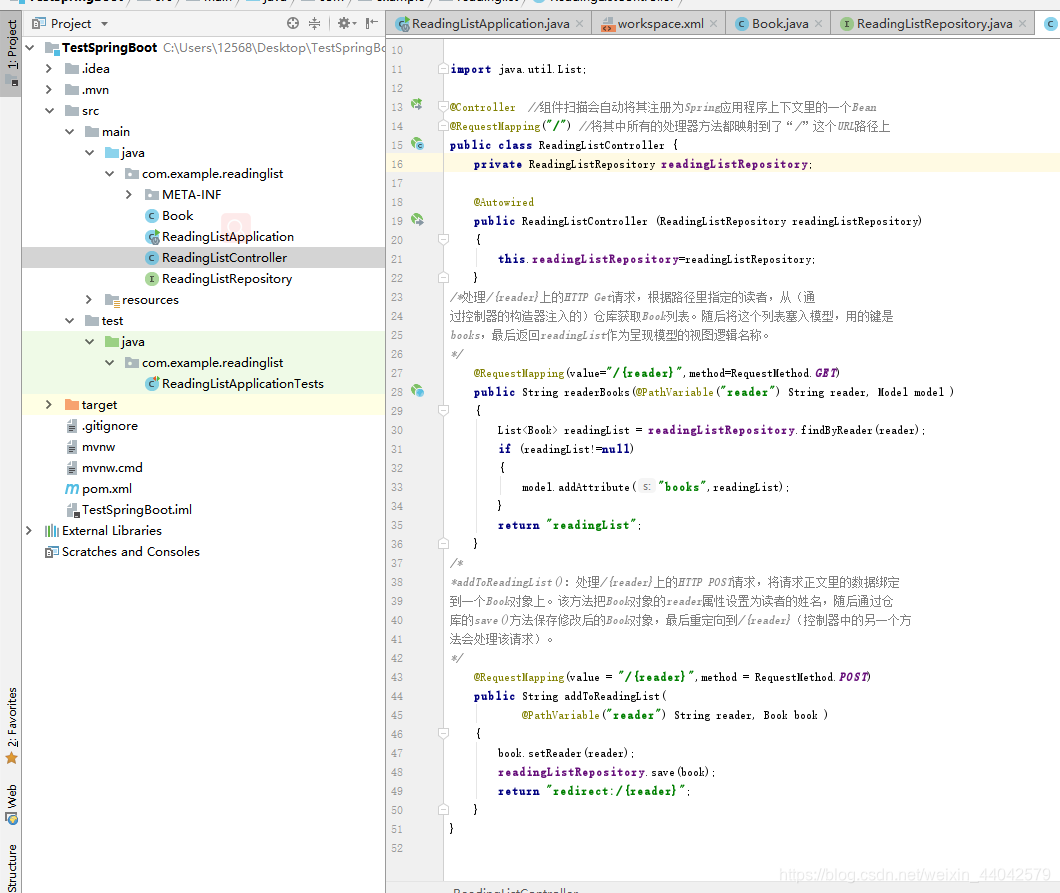Image resolution: width=1060 pixels, height=893 pixels.
Task: Expand the .idea folder
Action: click(x=49, y=68)
